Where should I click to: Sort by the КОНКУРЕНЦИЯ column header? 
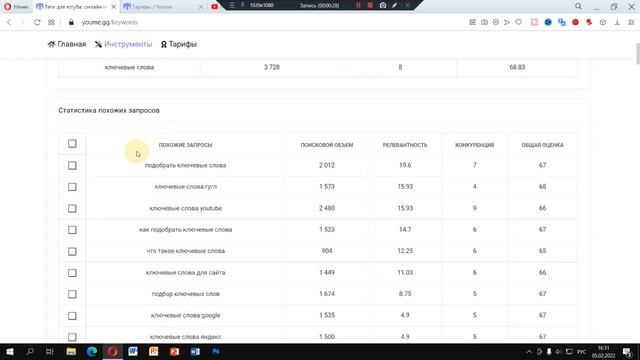(474, 145)
